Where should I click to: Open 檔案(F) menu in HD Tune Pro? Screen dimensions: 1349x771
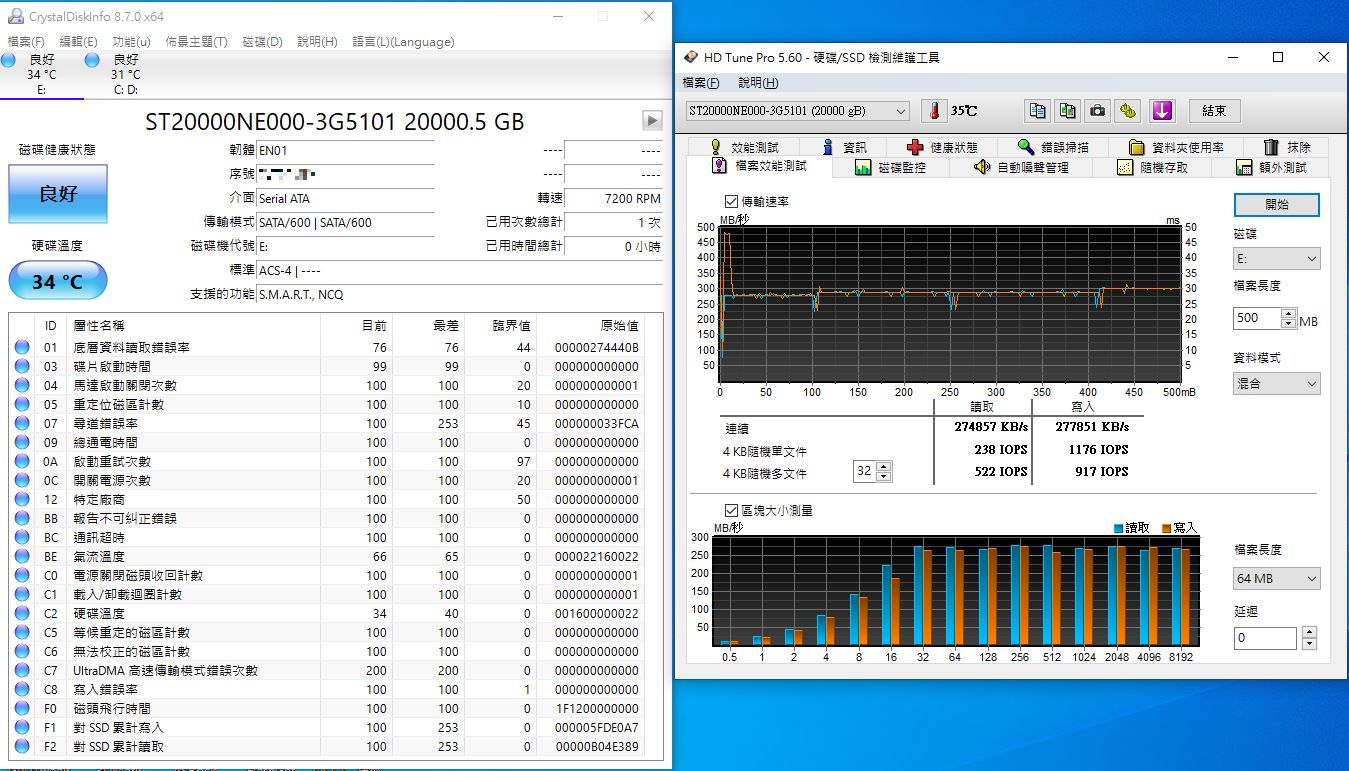click(701, 83)
